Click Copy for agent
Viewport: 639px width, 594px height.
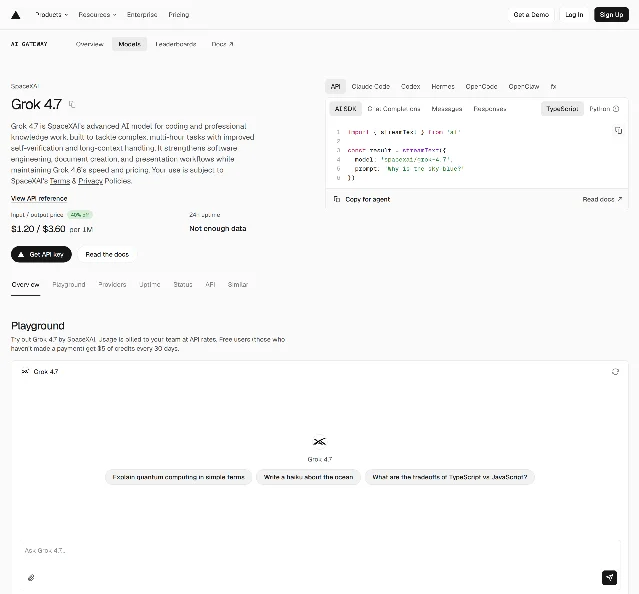coord(362,199)
